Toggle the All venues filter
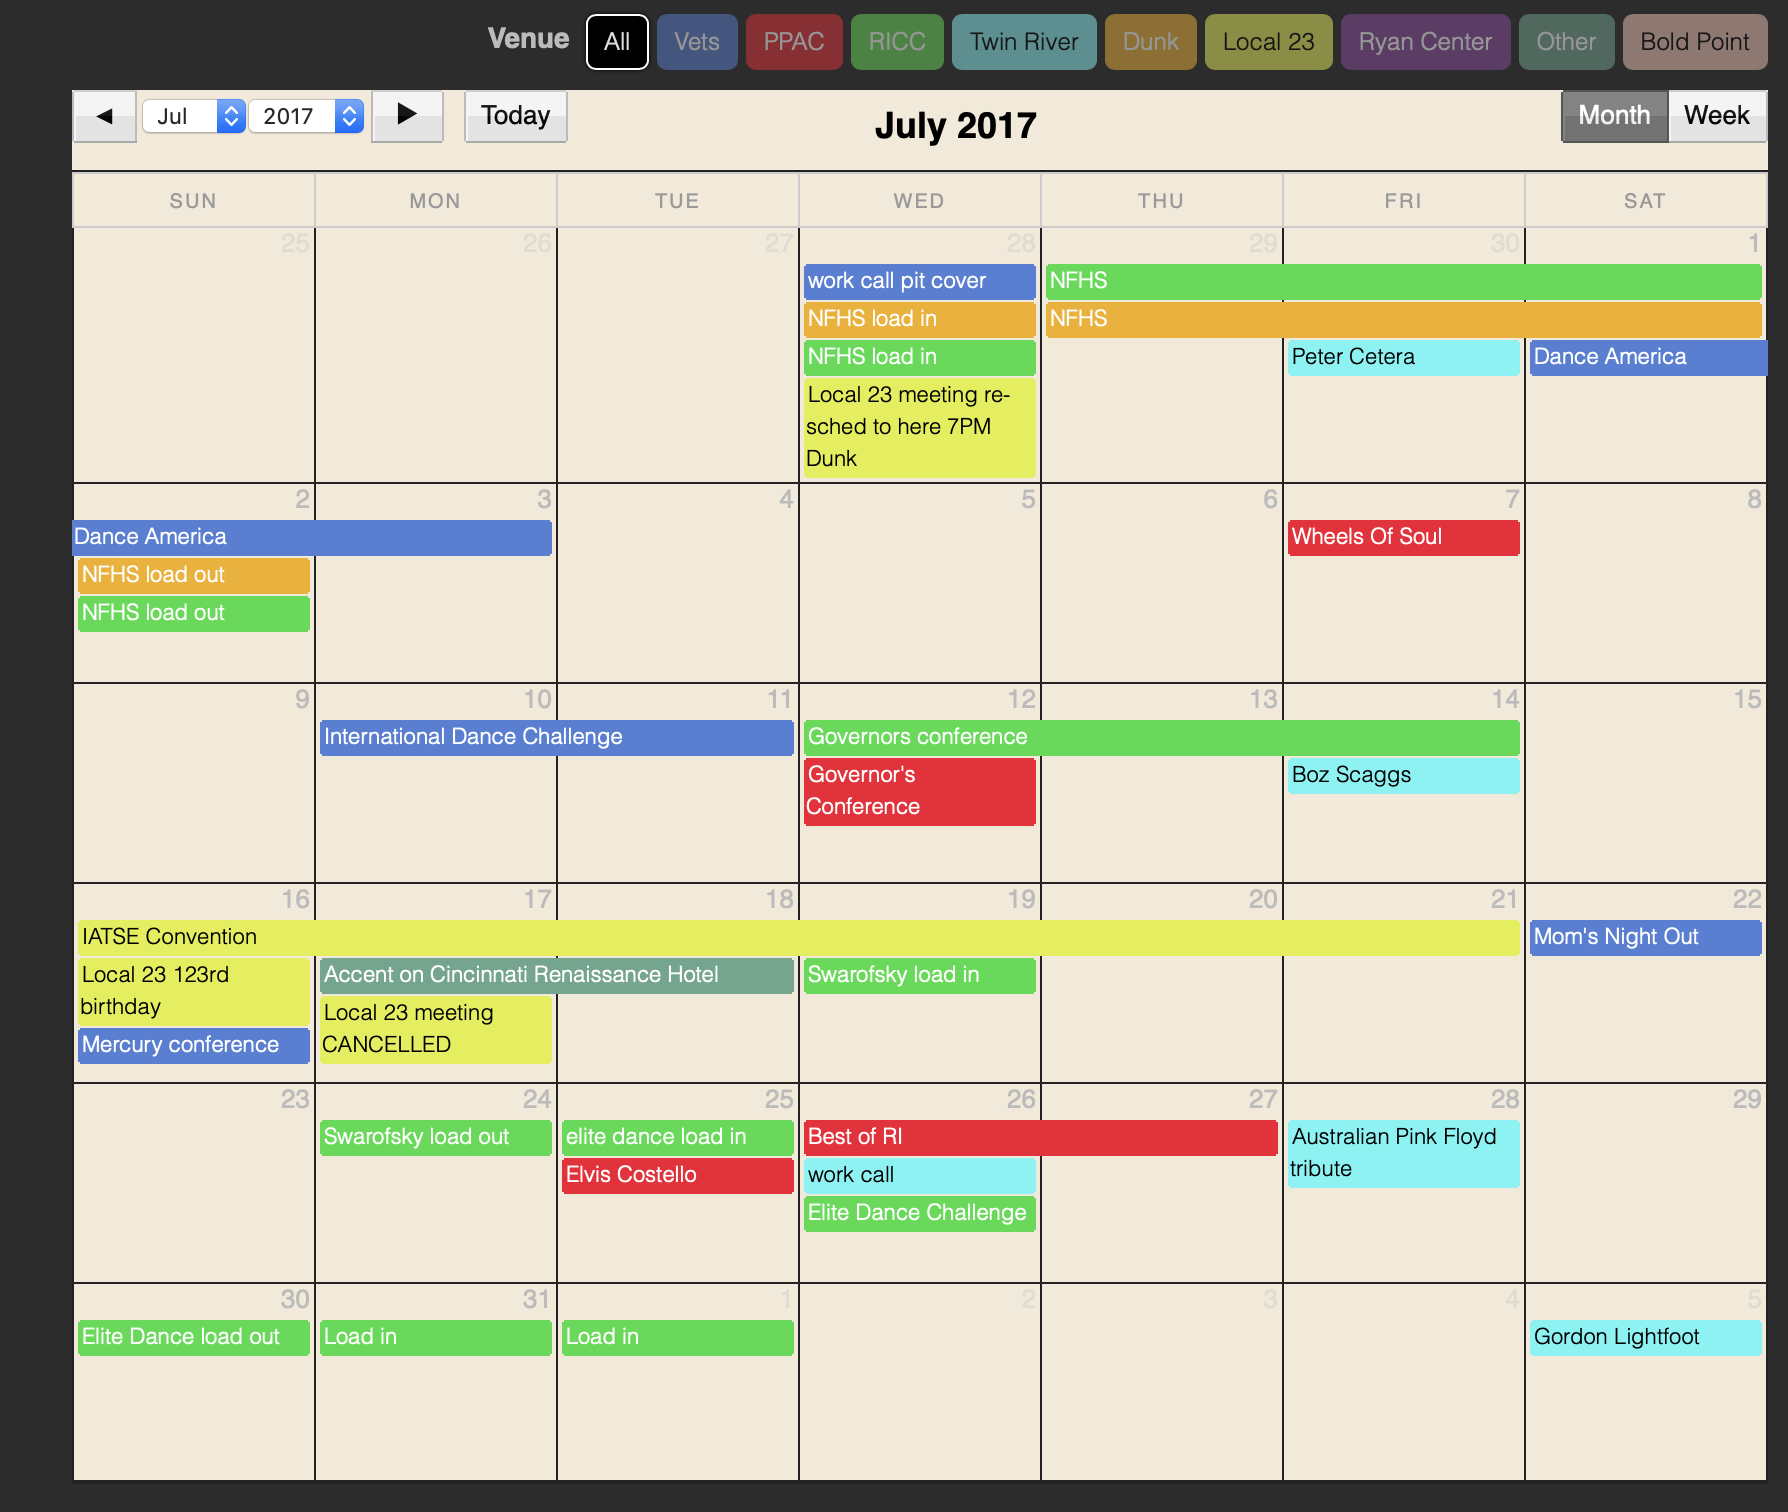 (x=617, y=42)
